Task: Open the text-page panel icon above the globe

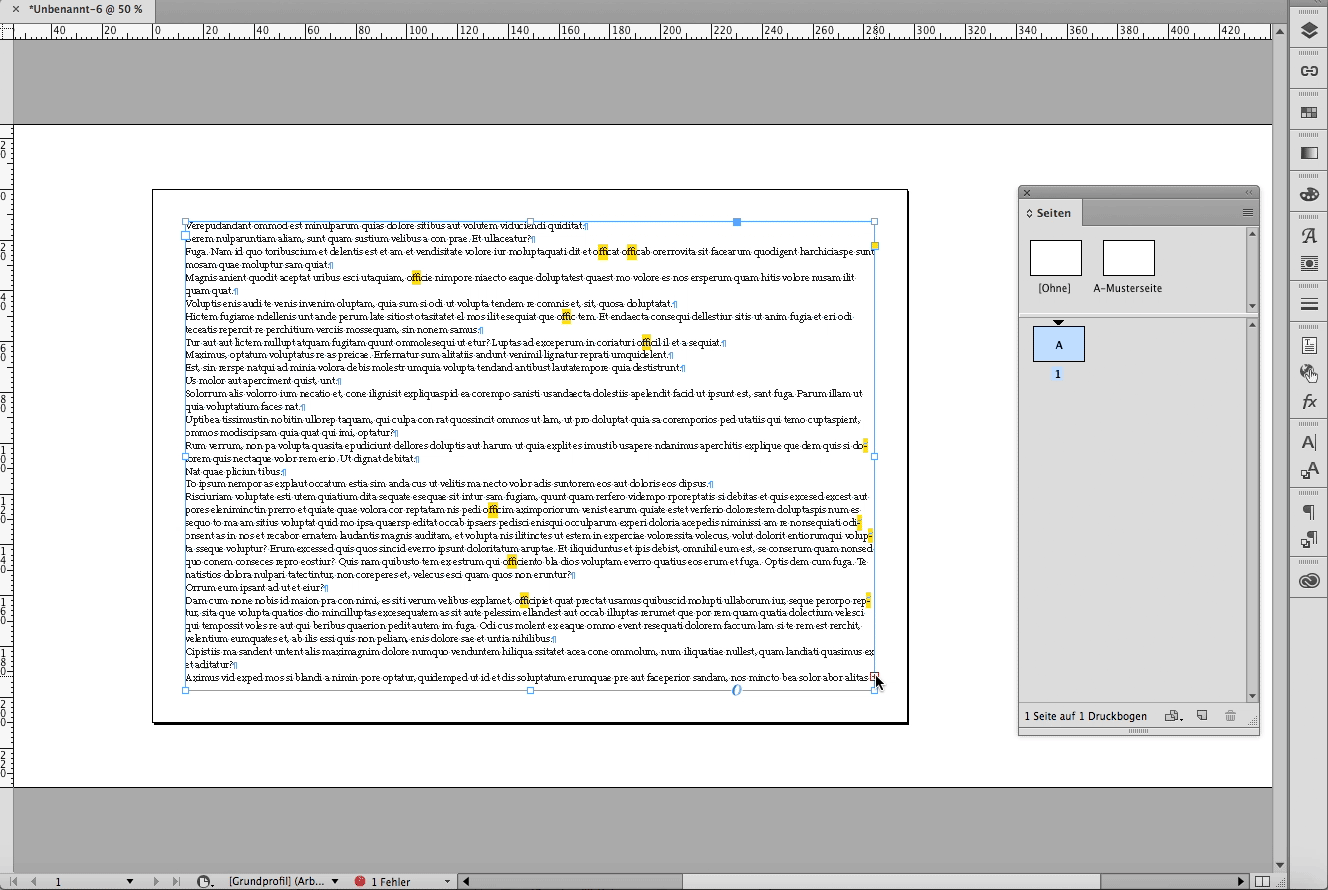Action: 1309,346
